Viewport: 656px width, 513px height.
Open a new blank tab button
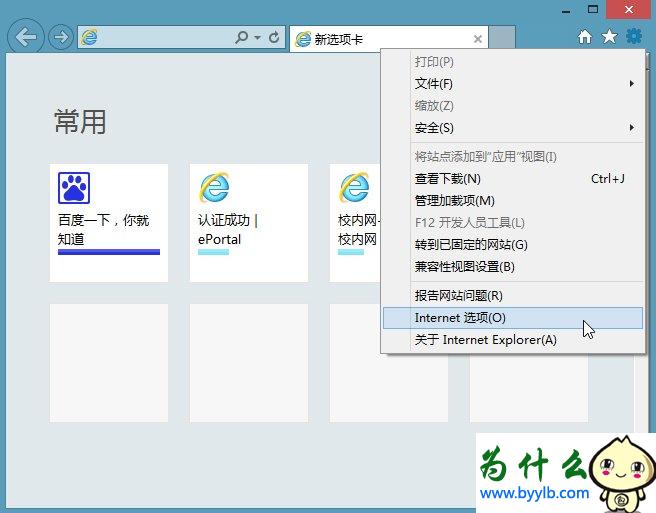coord(502,38)
